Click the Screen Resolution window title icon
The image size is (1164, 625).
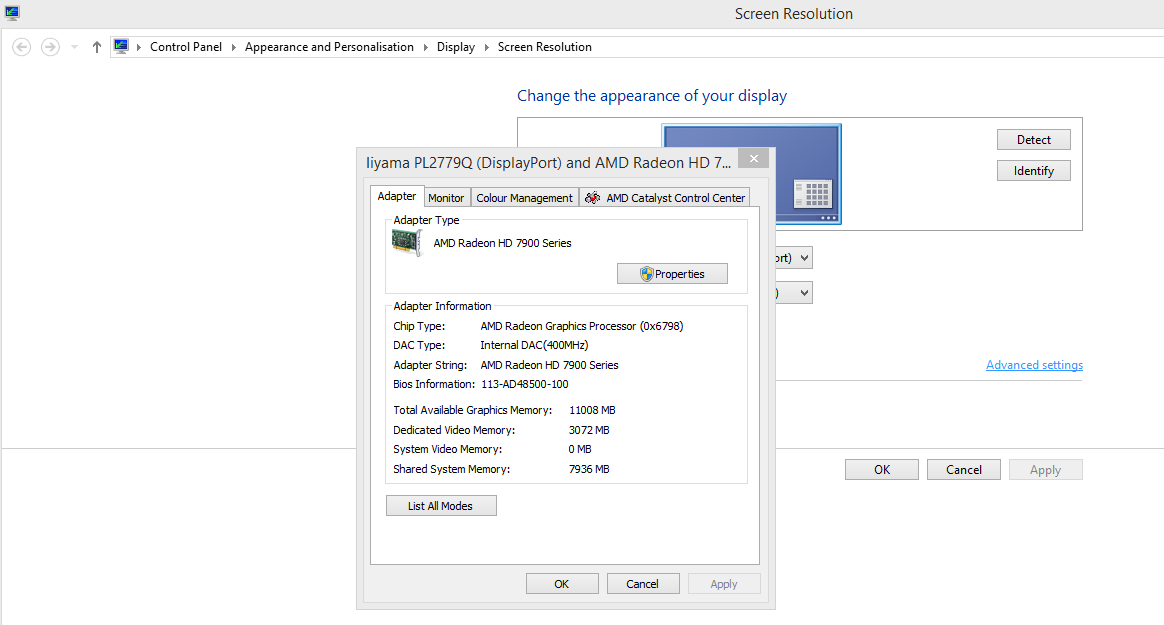pyautogui.click(x=12, y=13)
